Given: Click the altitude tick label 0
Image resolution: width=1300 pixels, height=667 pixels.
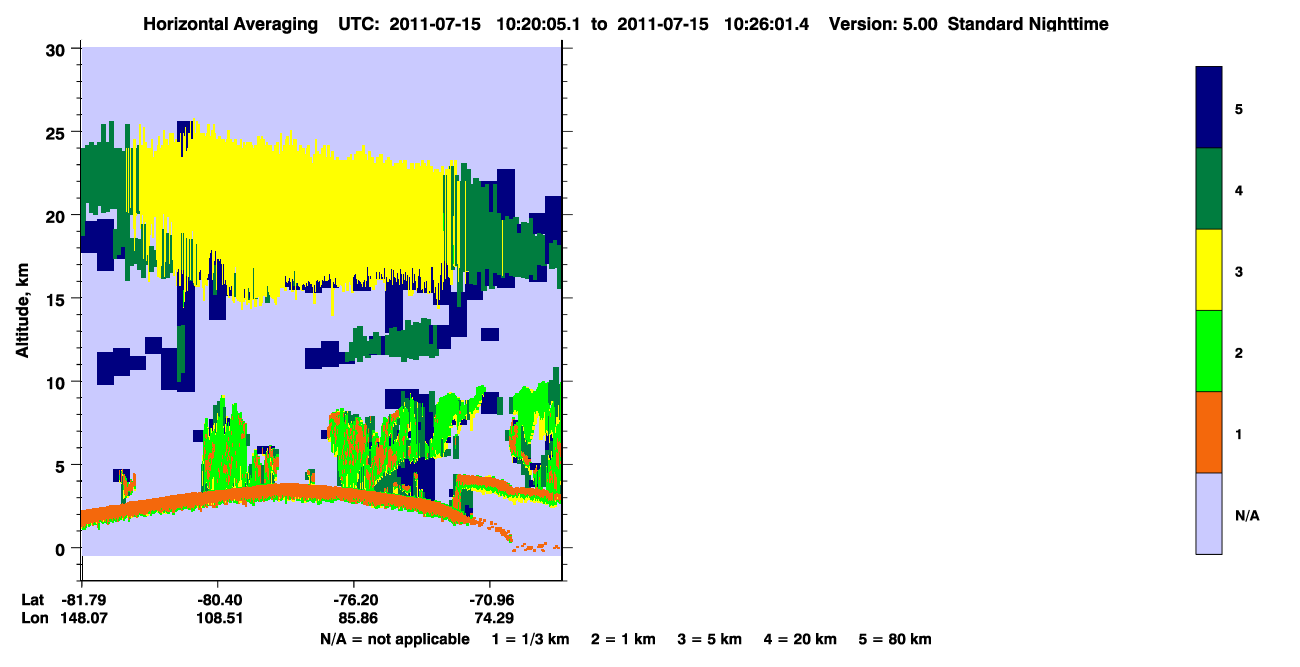Looking at the screenshot, I should point(62,548).
